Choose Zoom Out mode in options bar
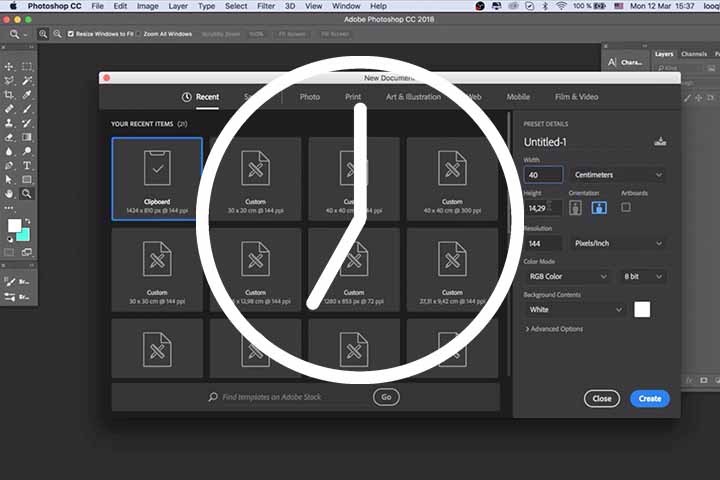Image resolution: width=720 pixels, height=480 pixels. point(57,34)
